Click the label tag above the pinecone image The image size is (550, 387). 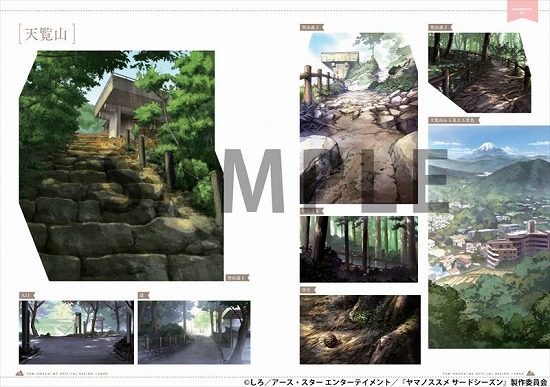click(x=308, y=290)
